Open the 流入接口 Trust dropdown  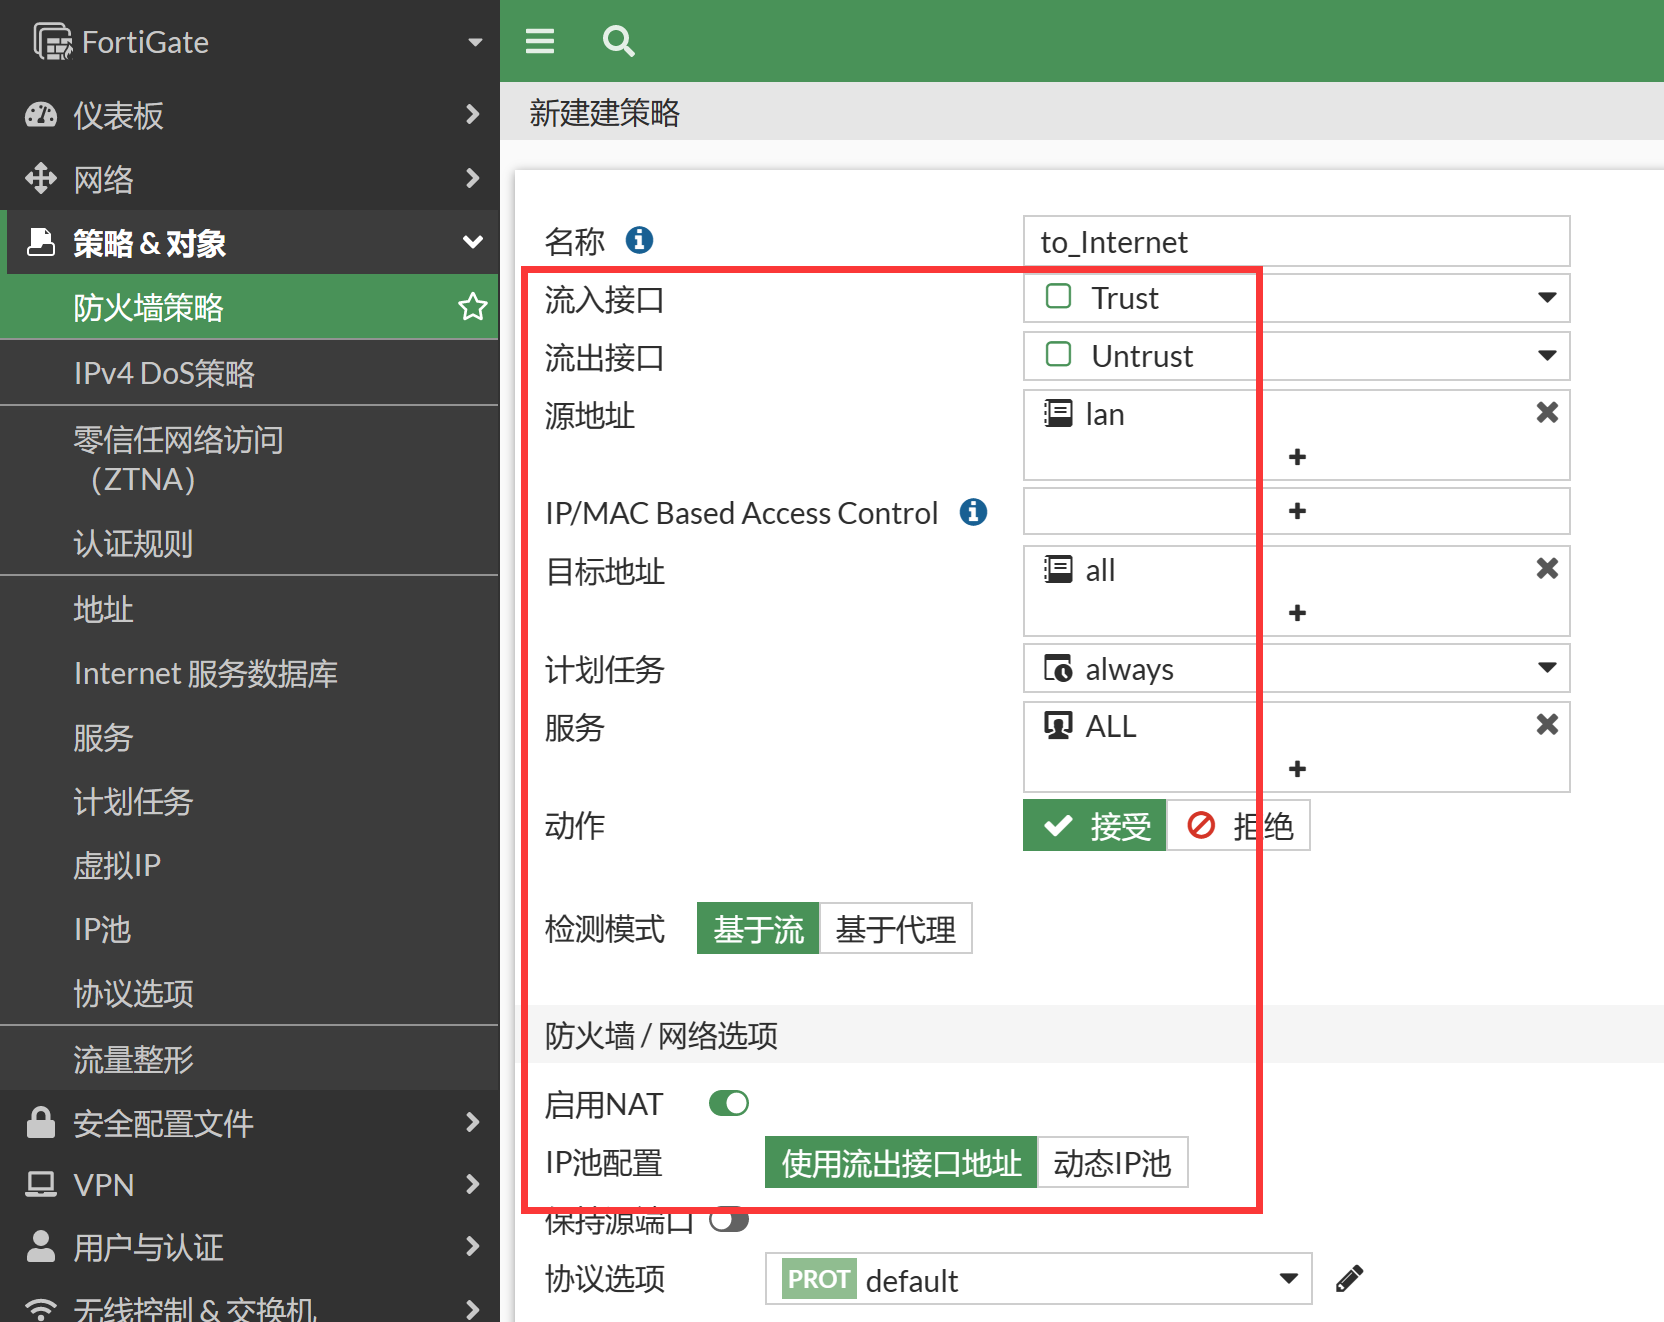pyautogui.click(x=1546, y=298)
